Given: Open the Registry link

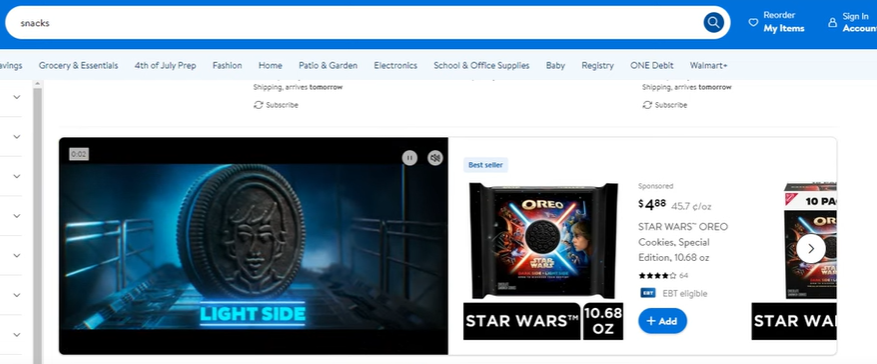Looking at the screenshot, I should point(597,65).
